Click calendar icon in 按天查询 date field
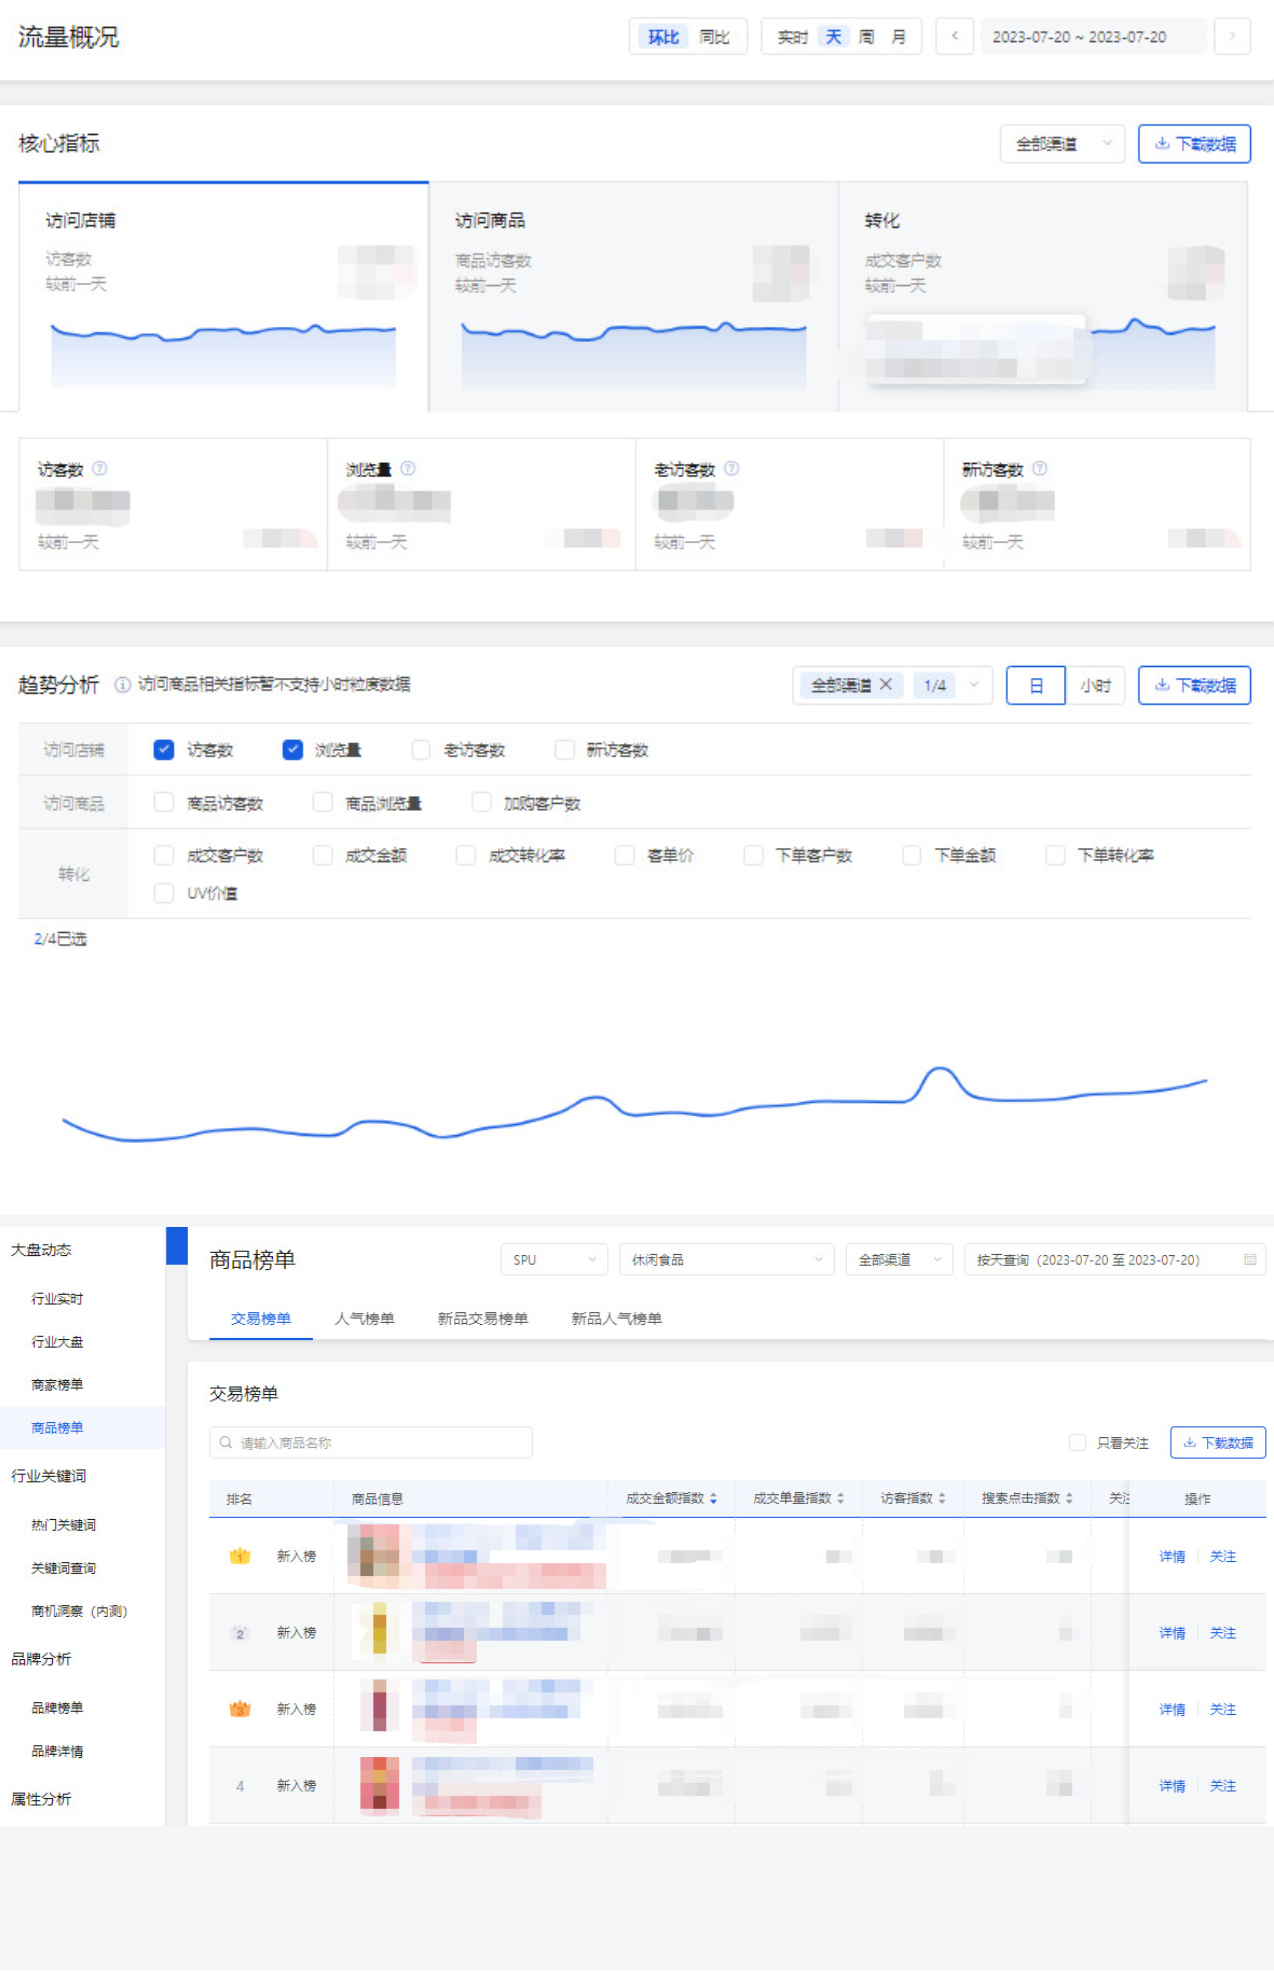Screen dimensions: 1274x1971 (1250, 1259)
